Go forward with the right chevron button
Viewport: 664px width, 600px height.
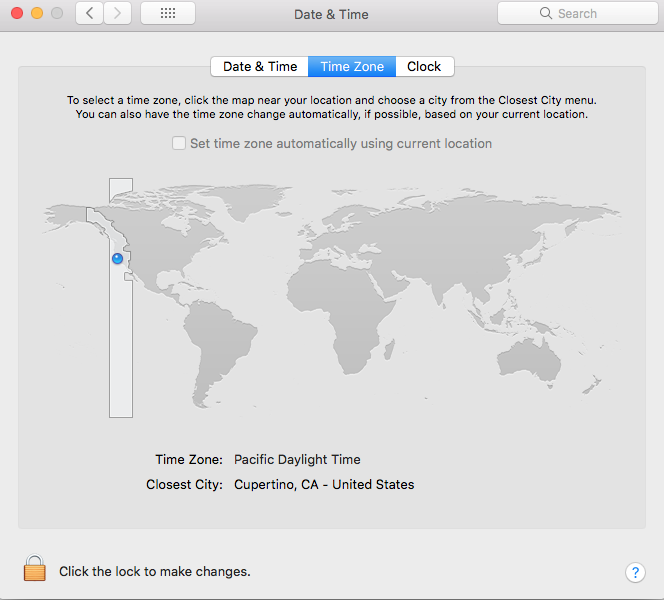click(x=117, y=14)
